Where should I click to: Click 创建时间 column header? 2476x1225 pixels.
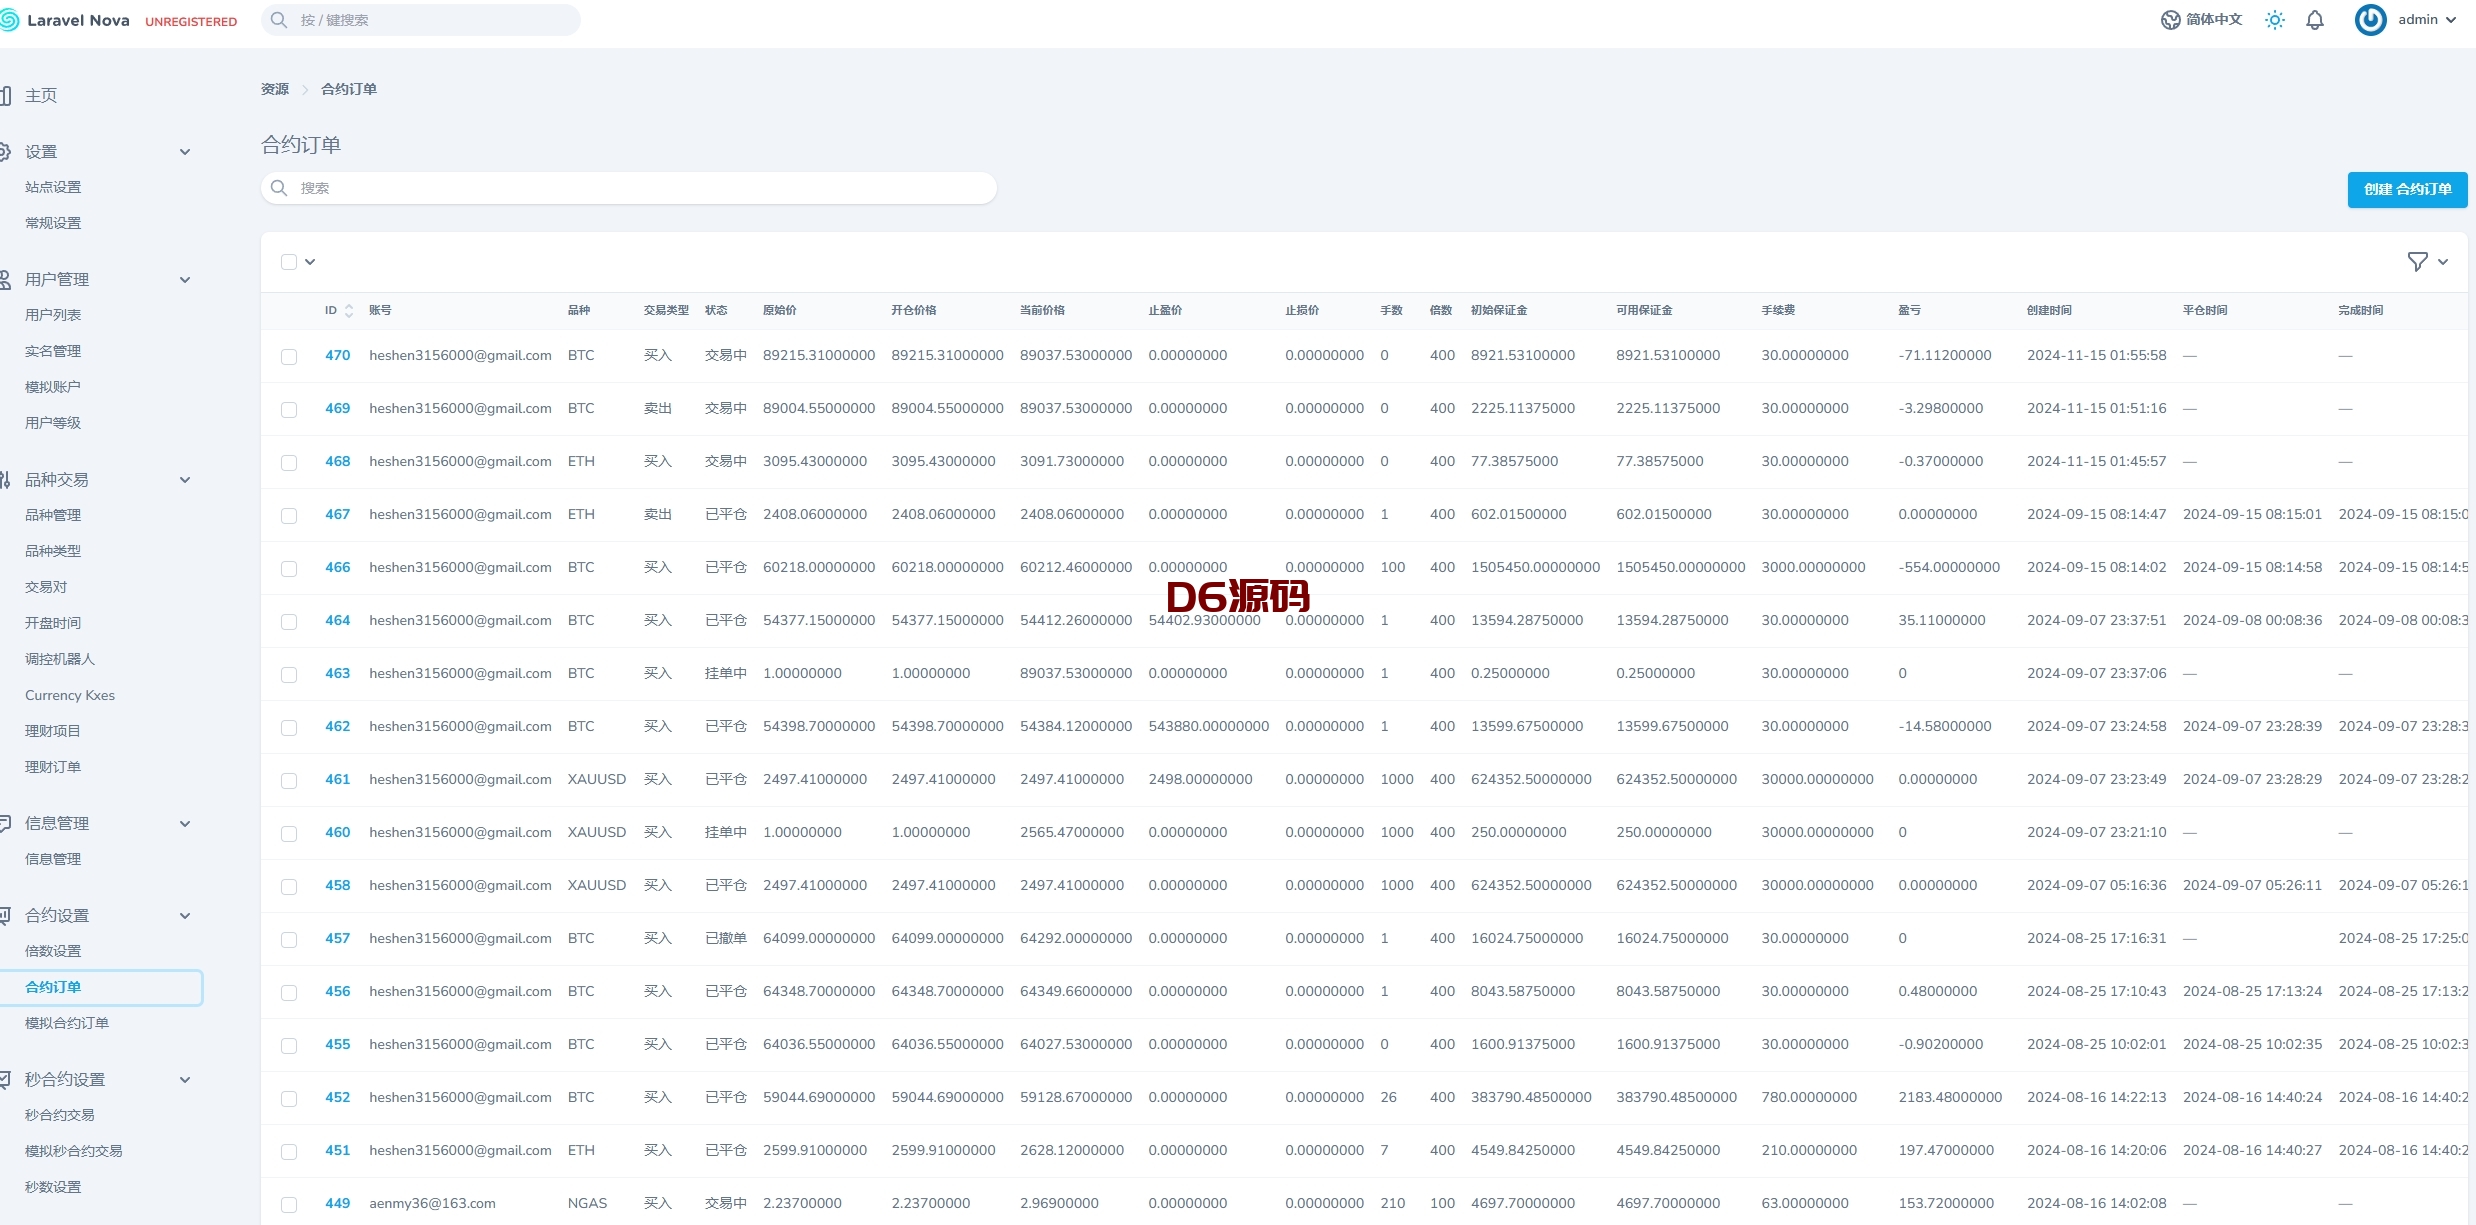(2049, 311)
